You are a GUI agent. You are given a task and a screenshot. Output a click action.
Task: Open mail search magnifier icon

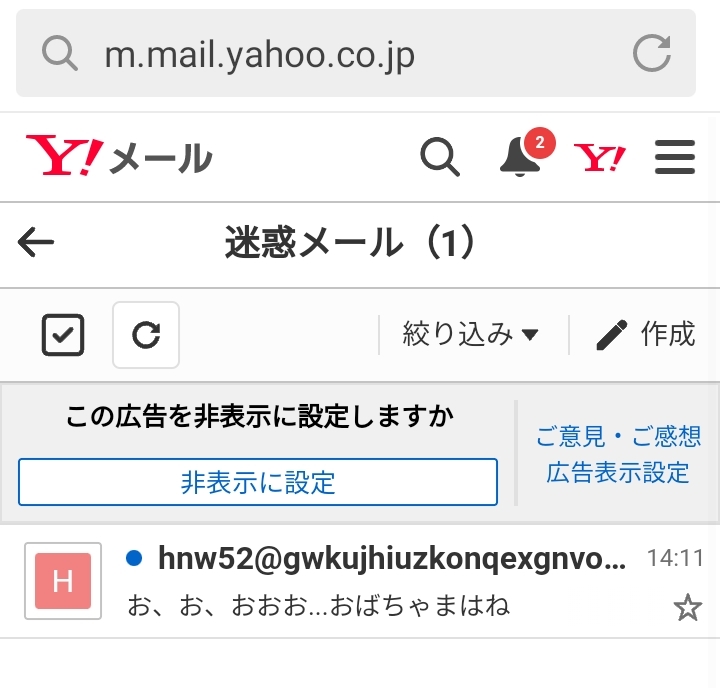440,157
